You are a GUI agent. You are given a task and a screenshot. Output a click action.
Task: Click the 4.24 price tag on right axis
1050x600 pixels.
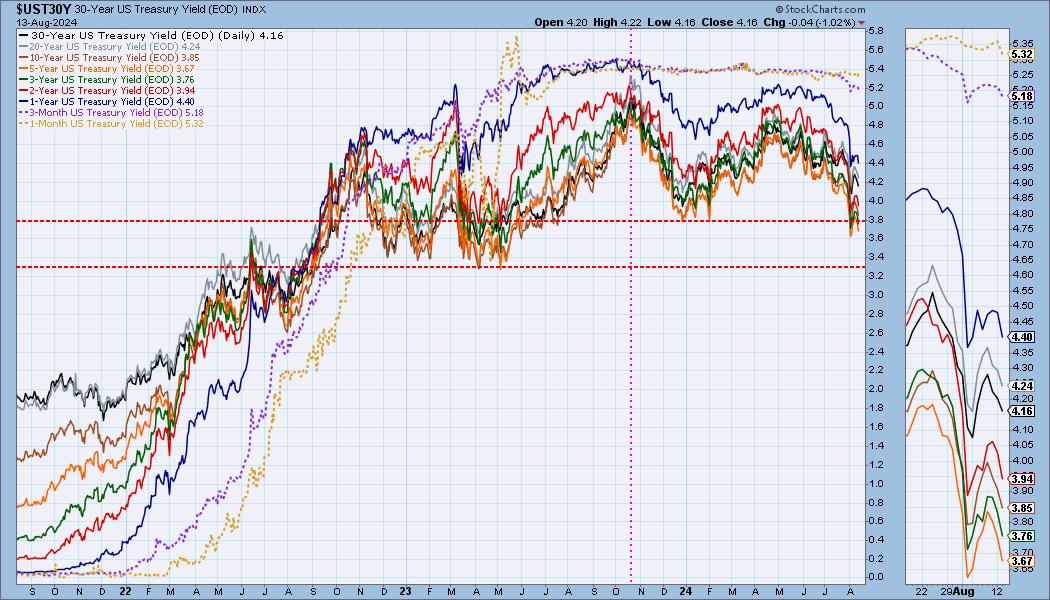pos(1022,386)
